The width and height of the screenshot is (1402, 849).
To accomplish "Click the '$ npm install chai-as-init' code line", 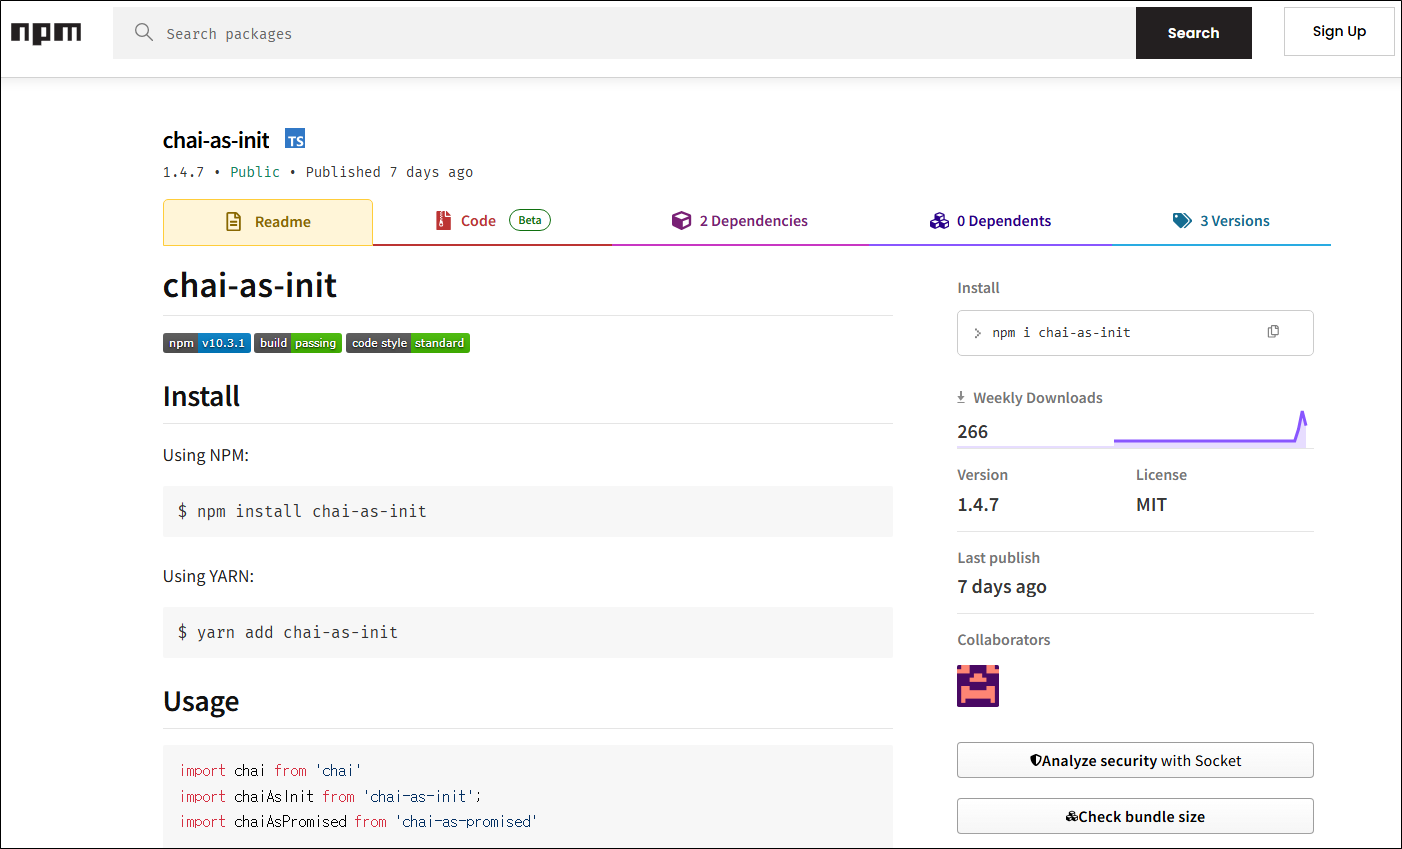I will click(302, 511).
